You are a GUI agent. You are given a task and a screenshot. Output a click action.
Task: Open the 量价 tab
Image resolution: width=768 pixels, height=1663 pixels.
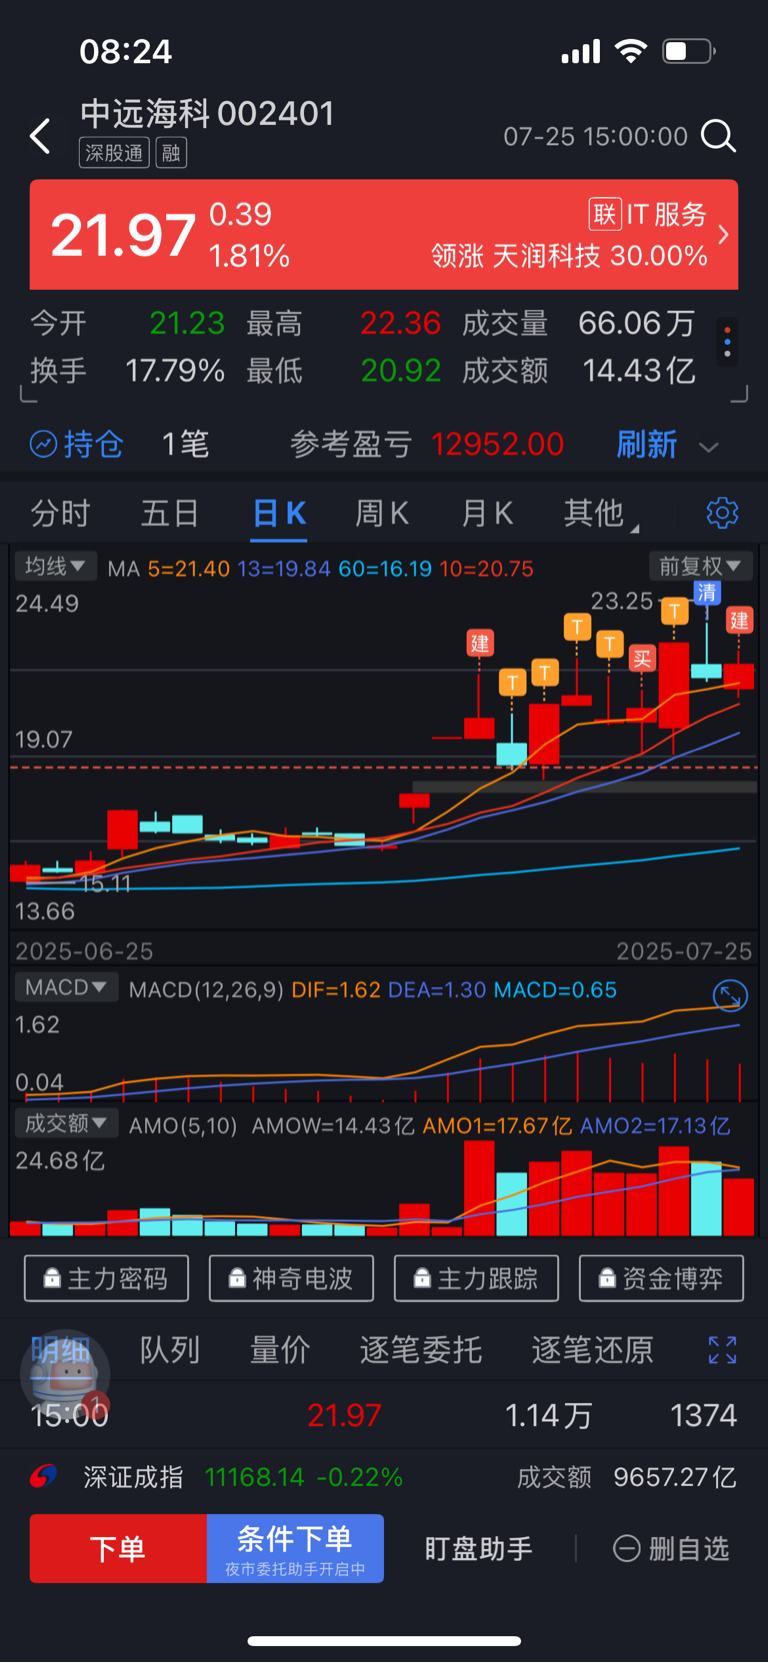pyautogui.click(x=280, y=1350)
